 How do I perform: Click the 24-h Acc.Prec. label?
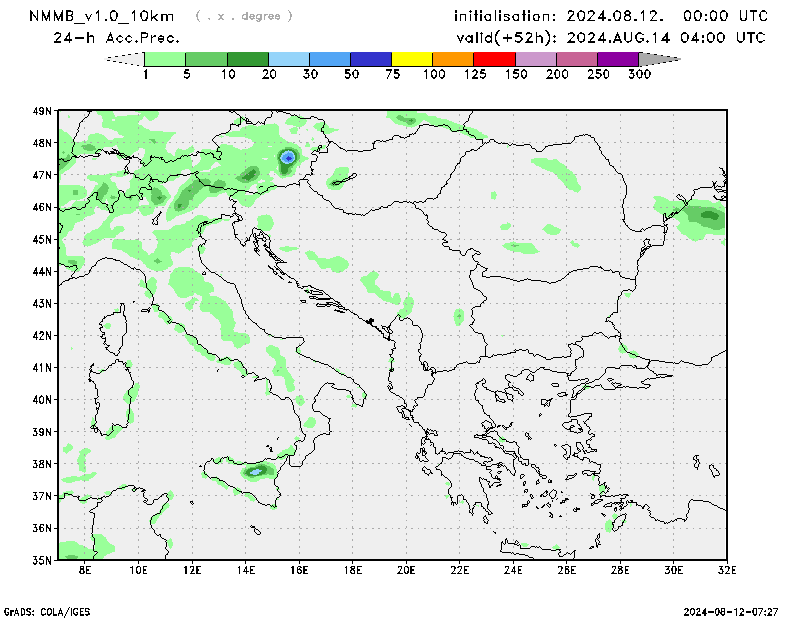116,38
